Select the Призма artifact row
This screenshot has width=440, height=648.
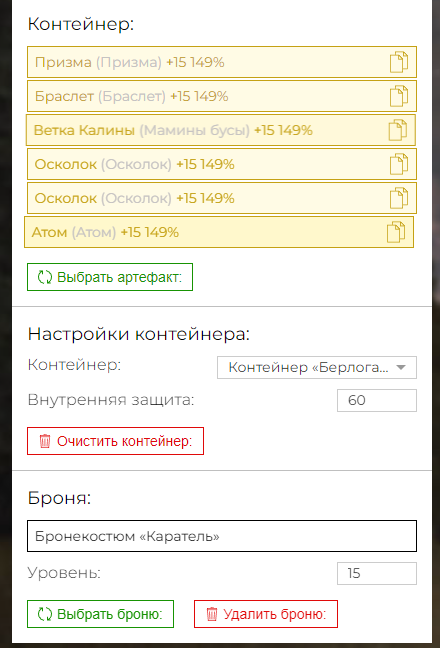(x=222, y=62)
